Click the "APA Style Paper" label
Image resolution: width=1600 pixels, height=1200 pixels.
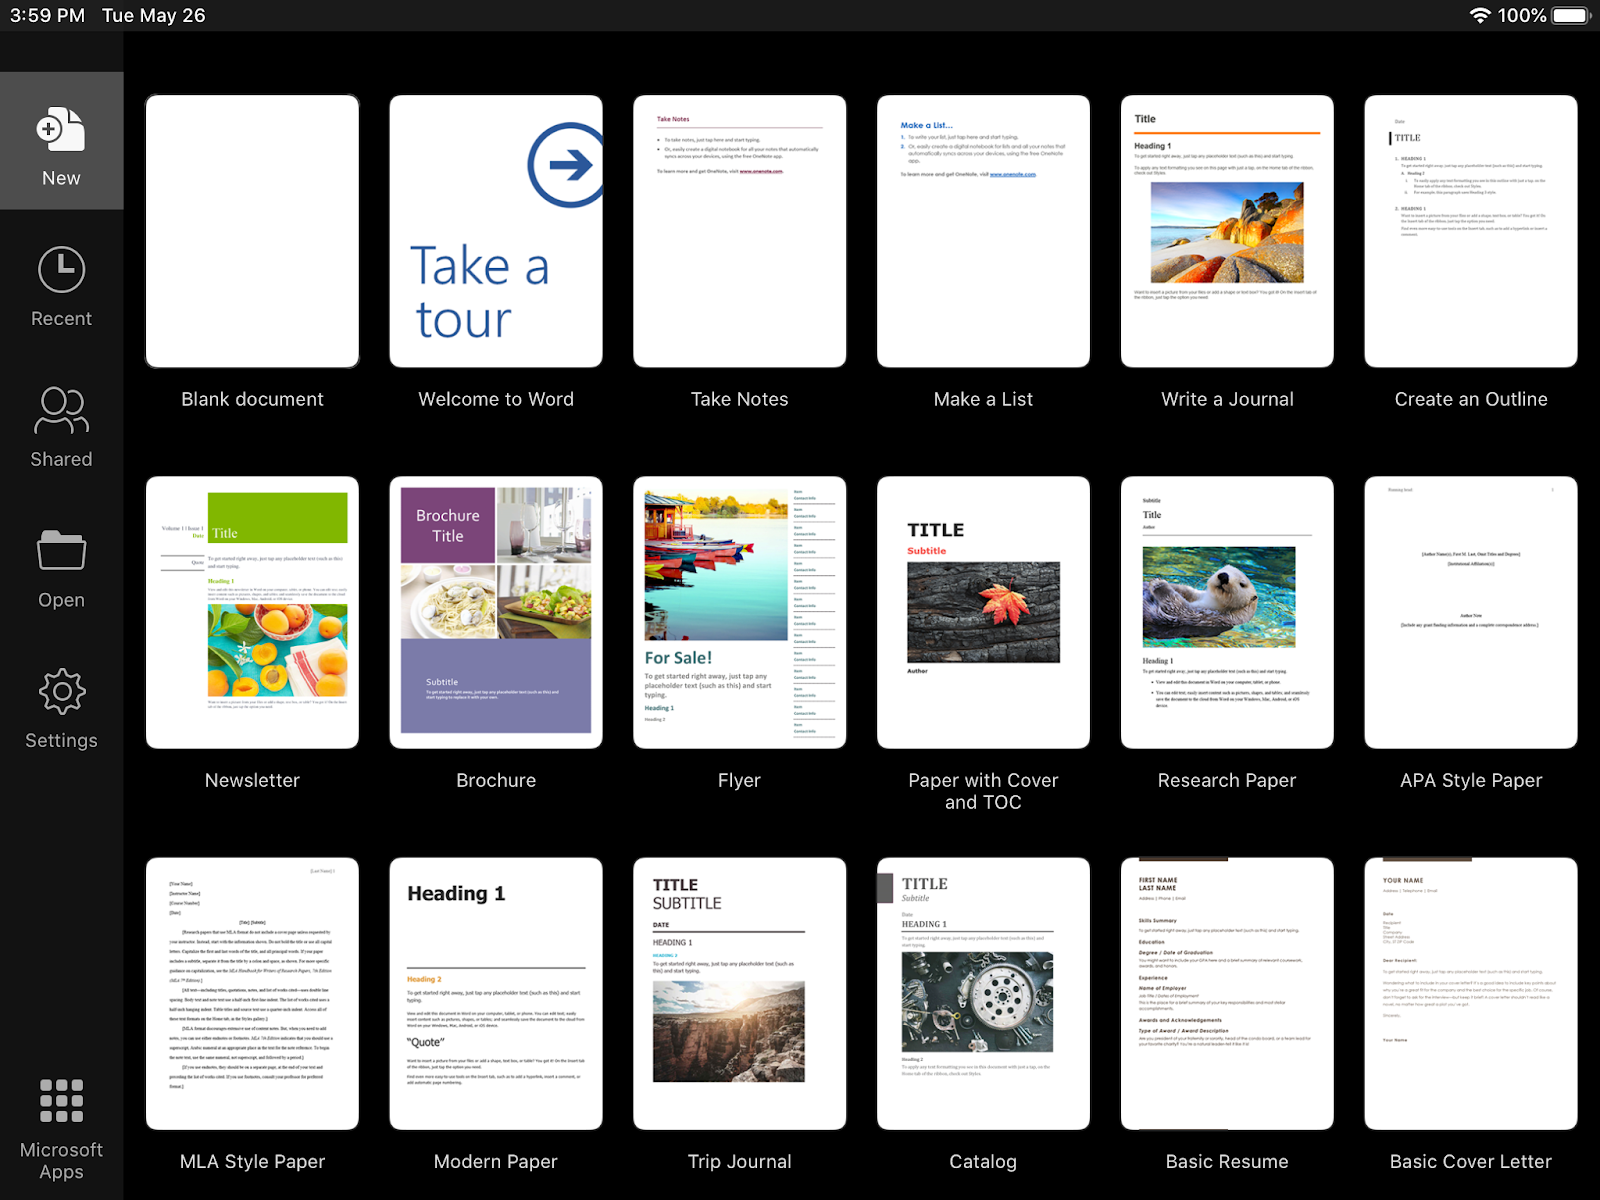[1471, 780]
